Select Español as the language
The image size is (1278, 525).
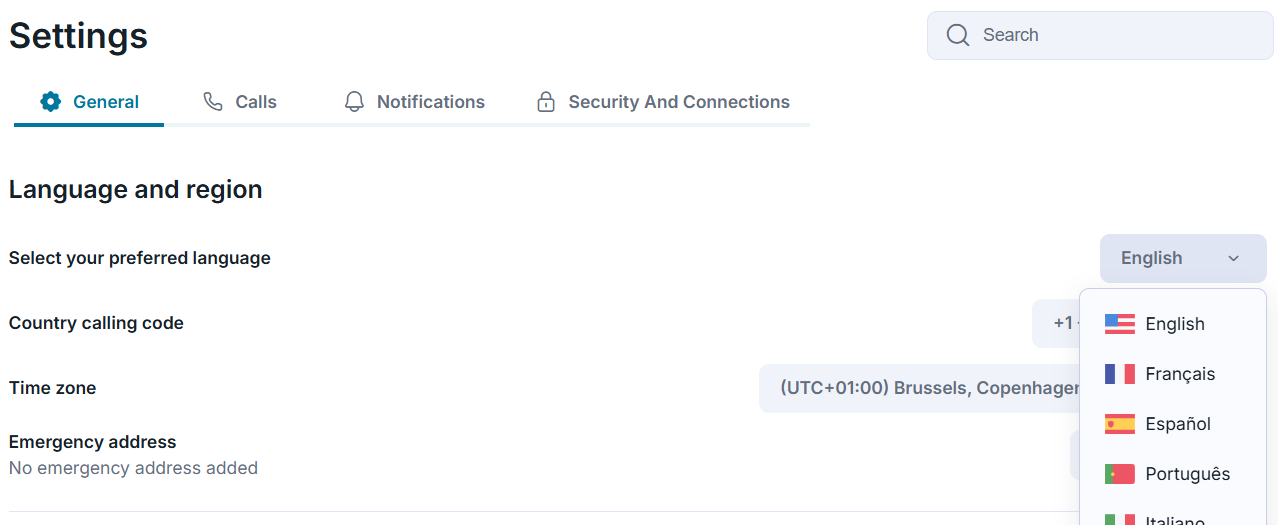[1178, 424]
